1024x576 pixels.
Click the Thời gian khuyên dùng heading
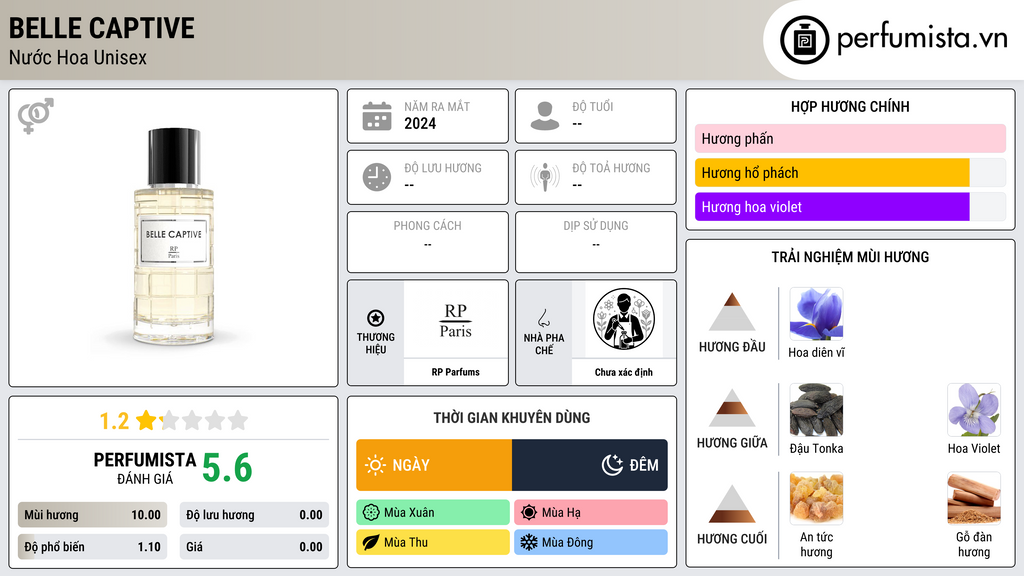pos(512,418)
